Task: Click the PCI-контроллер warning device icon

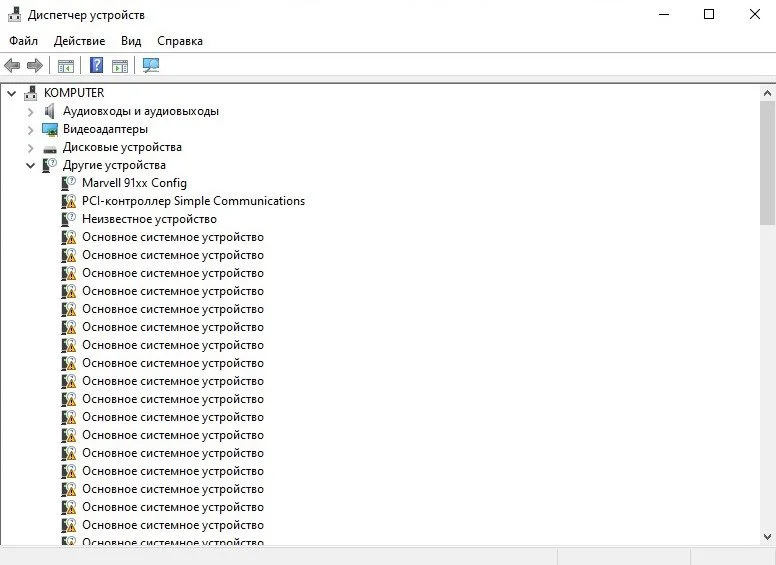Action: pyautogui.click(x=69, y=201)
